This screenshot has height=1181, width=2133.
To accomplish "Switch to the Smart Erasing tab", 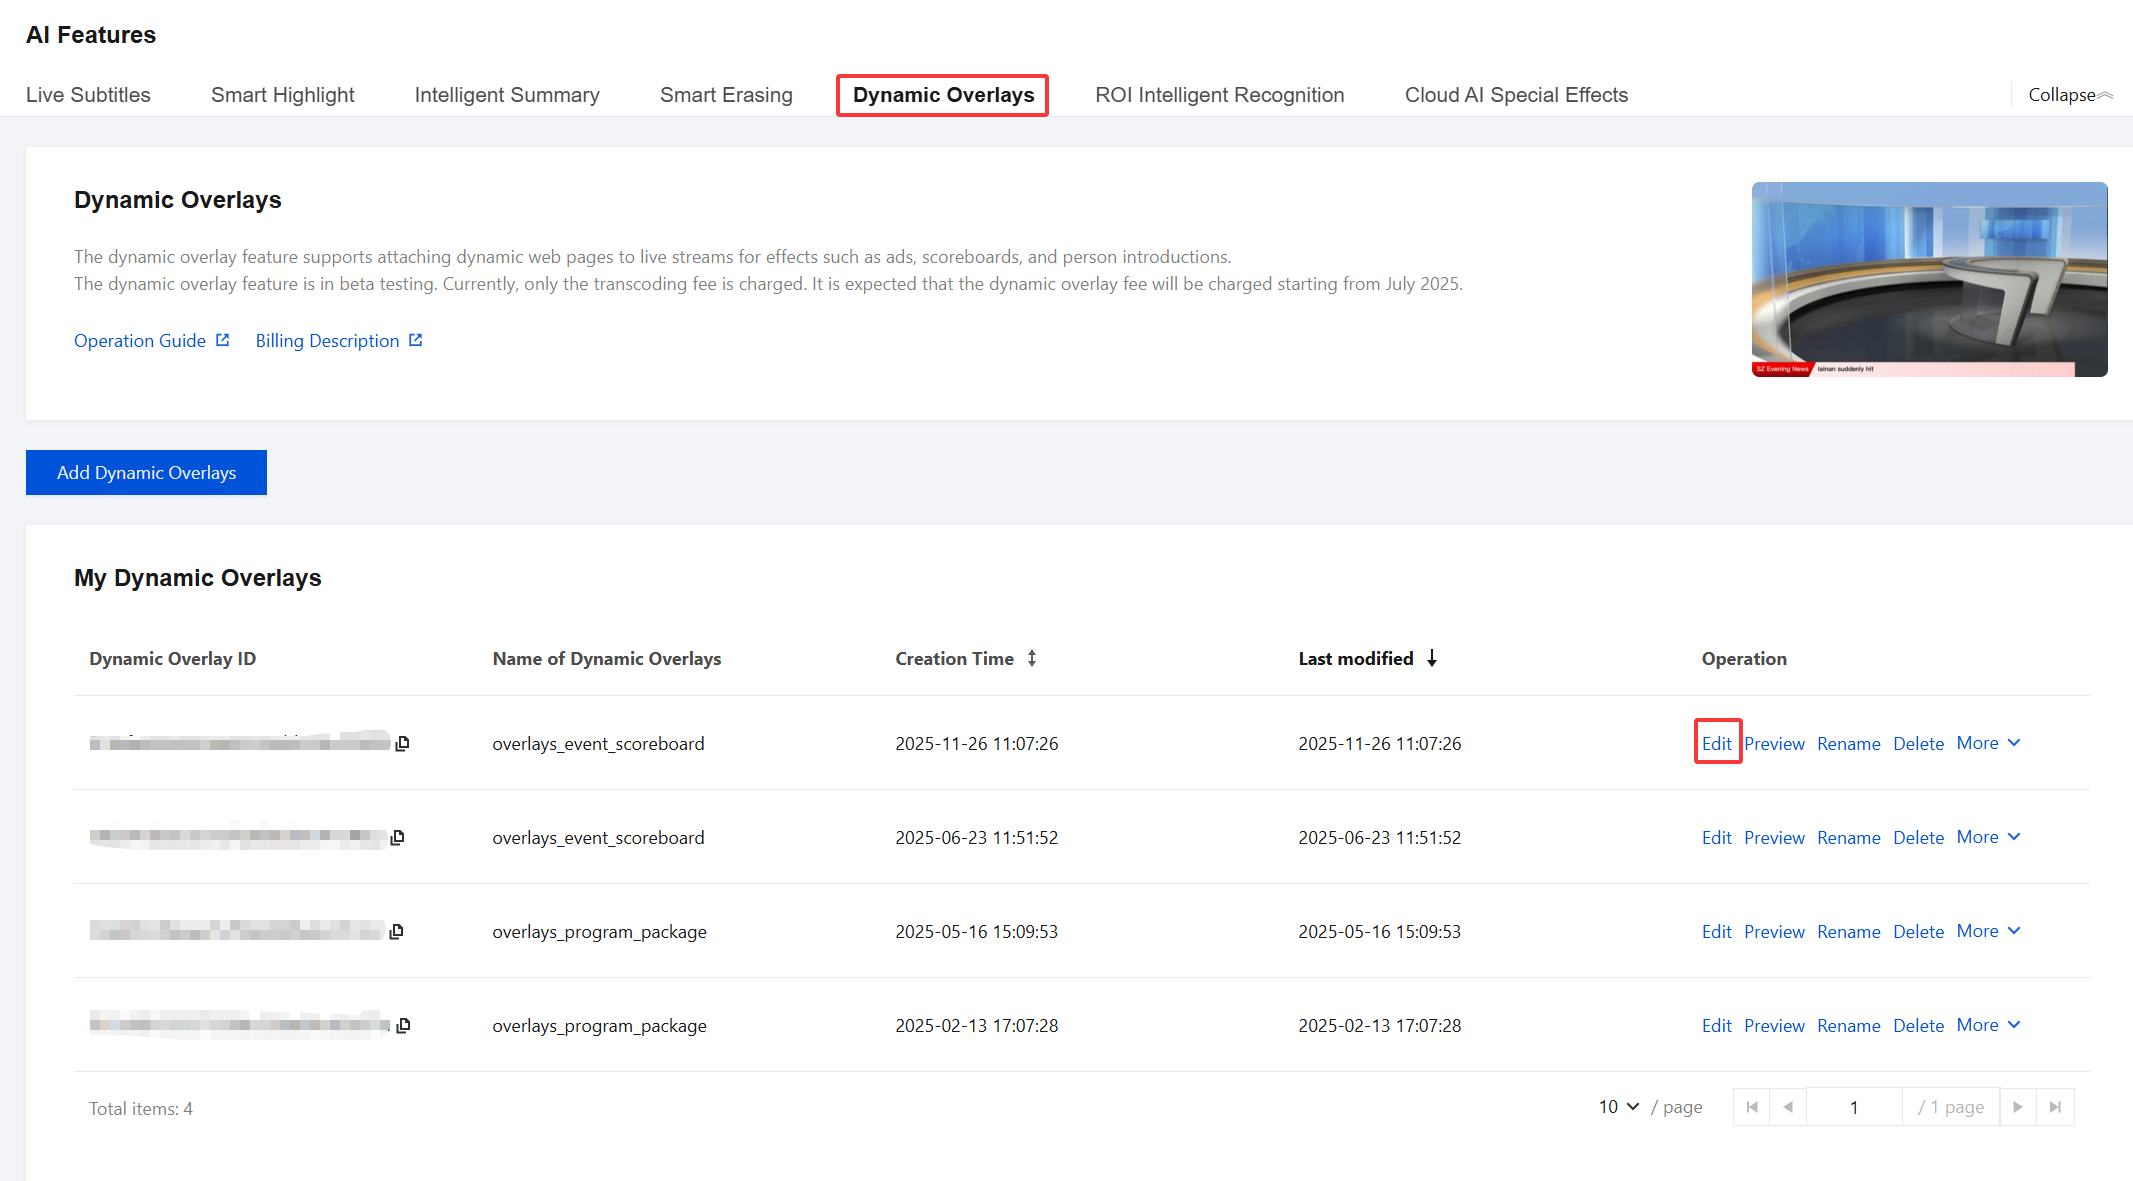I will (x=726, y=95).
